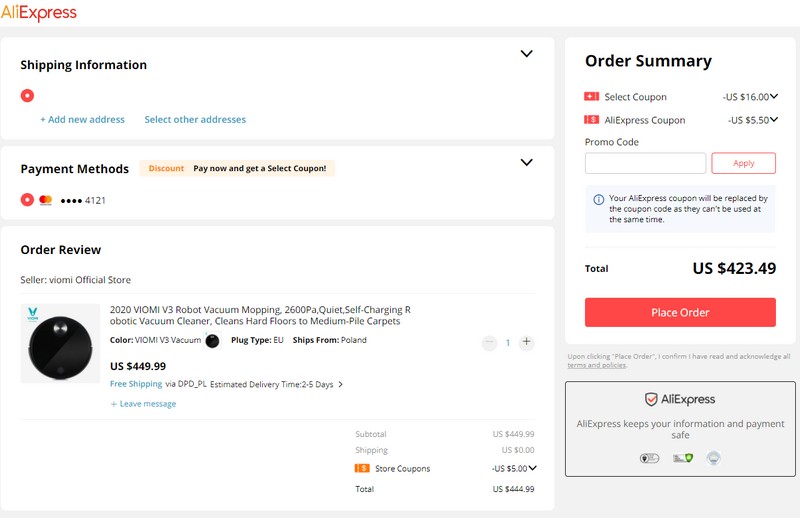Click the Discount badge

tap(166, 168)
